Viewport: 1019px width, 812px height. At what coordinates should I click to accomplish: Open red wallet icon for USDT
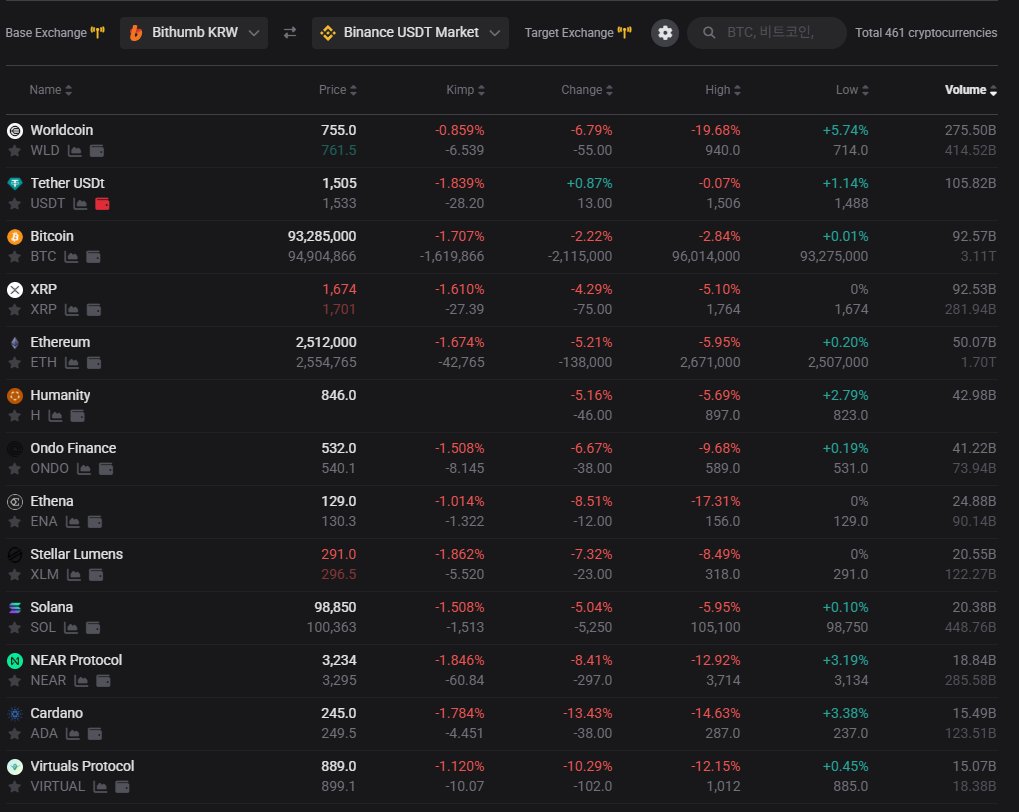coord(102,204)
